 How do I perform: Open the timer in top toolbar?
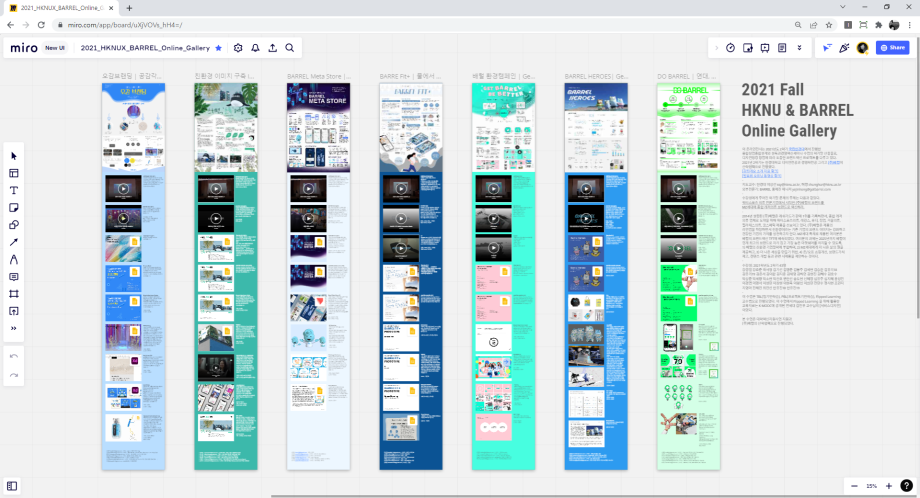730,47
